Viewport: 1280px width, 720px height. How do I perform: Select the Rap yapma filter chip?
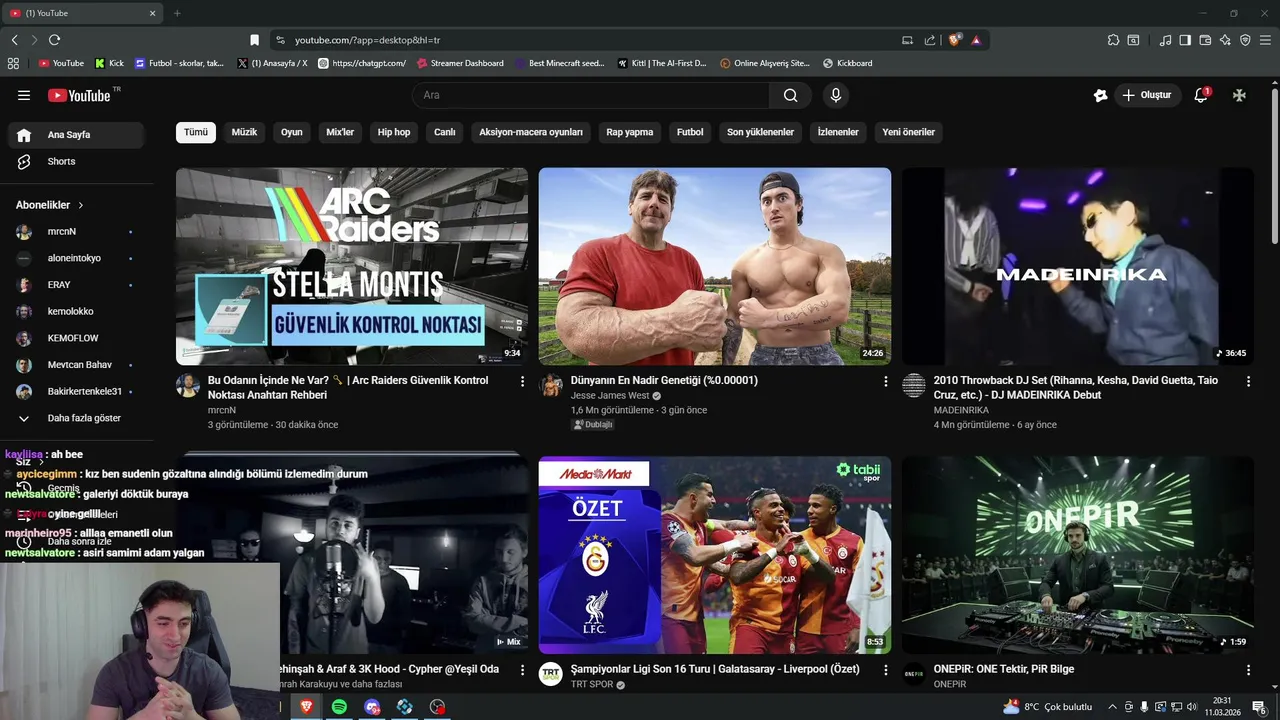click(630, 132)
